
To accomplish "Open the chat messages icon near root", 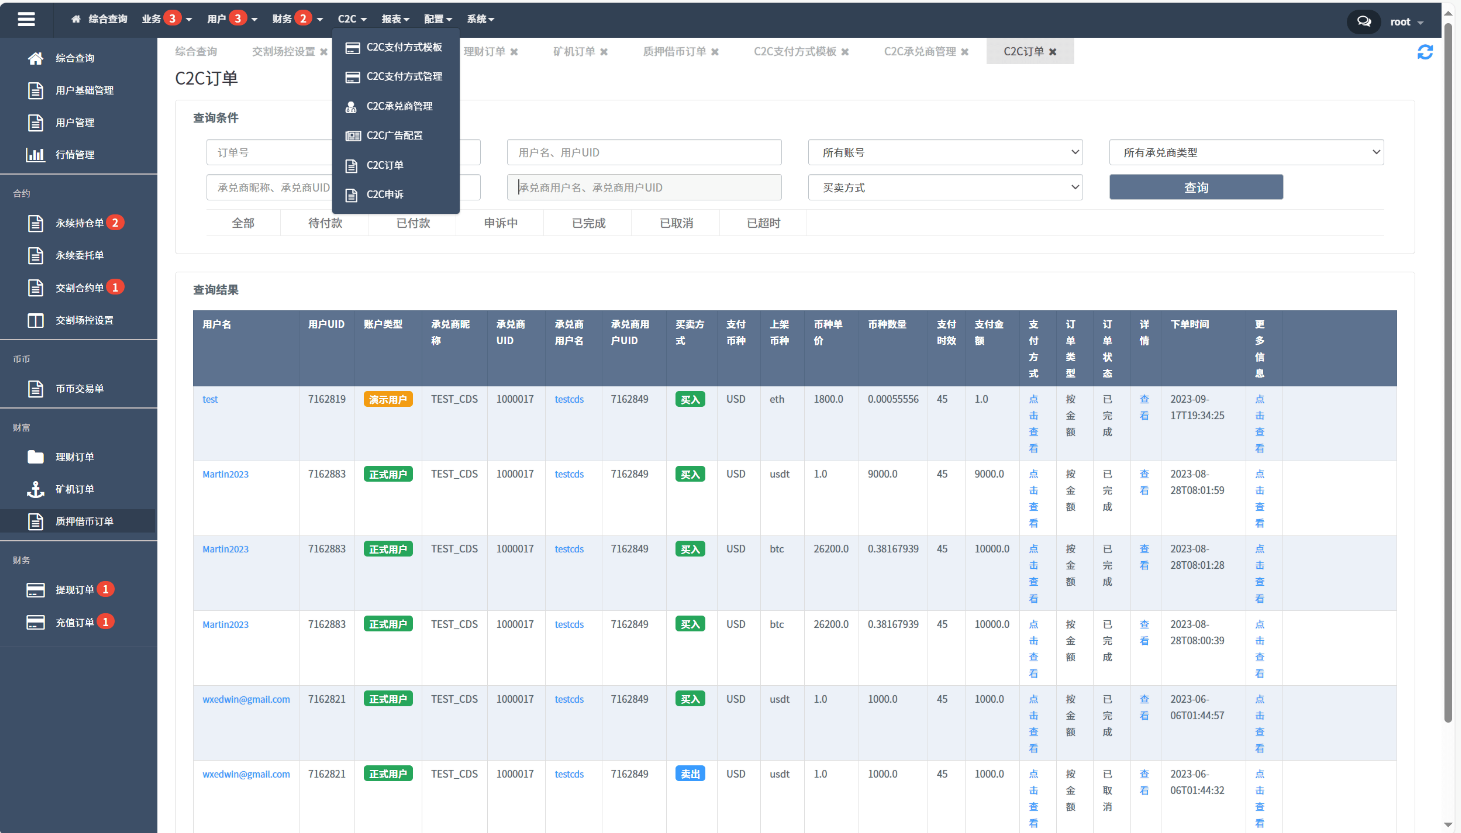I will tap(1364, 21).
